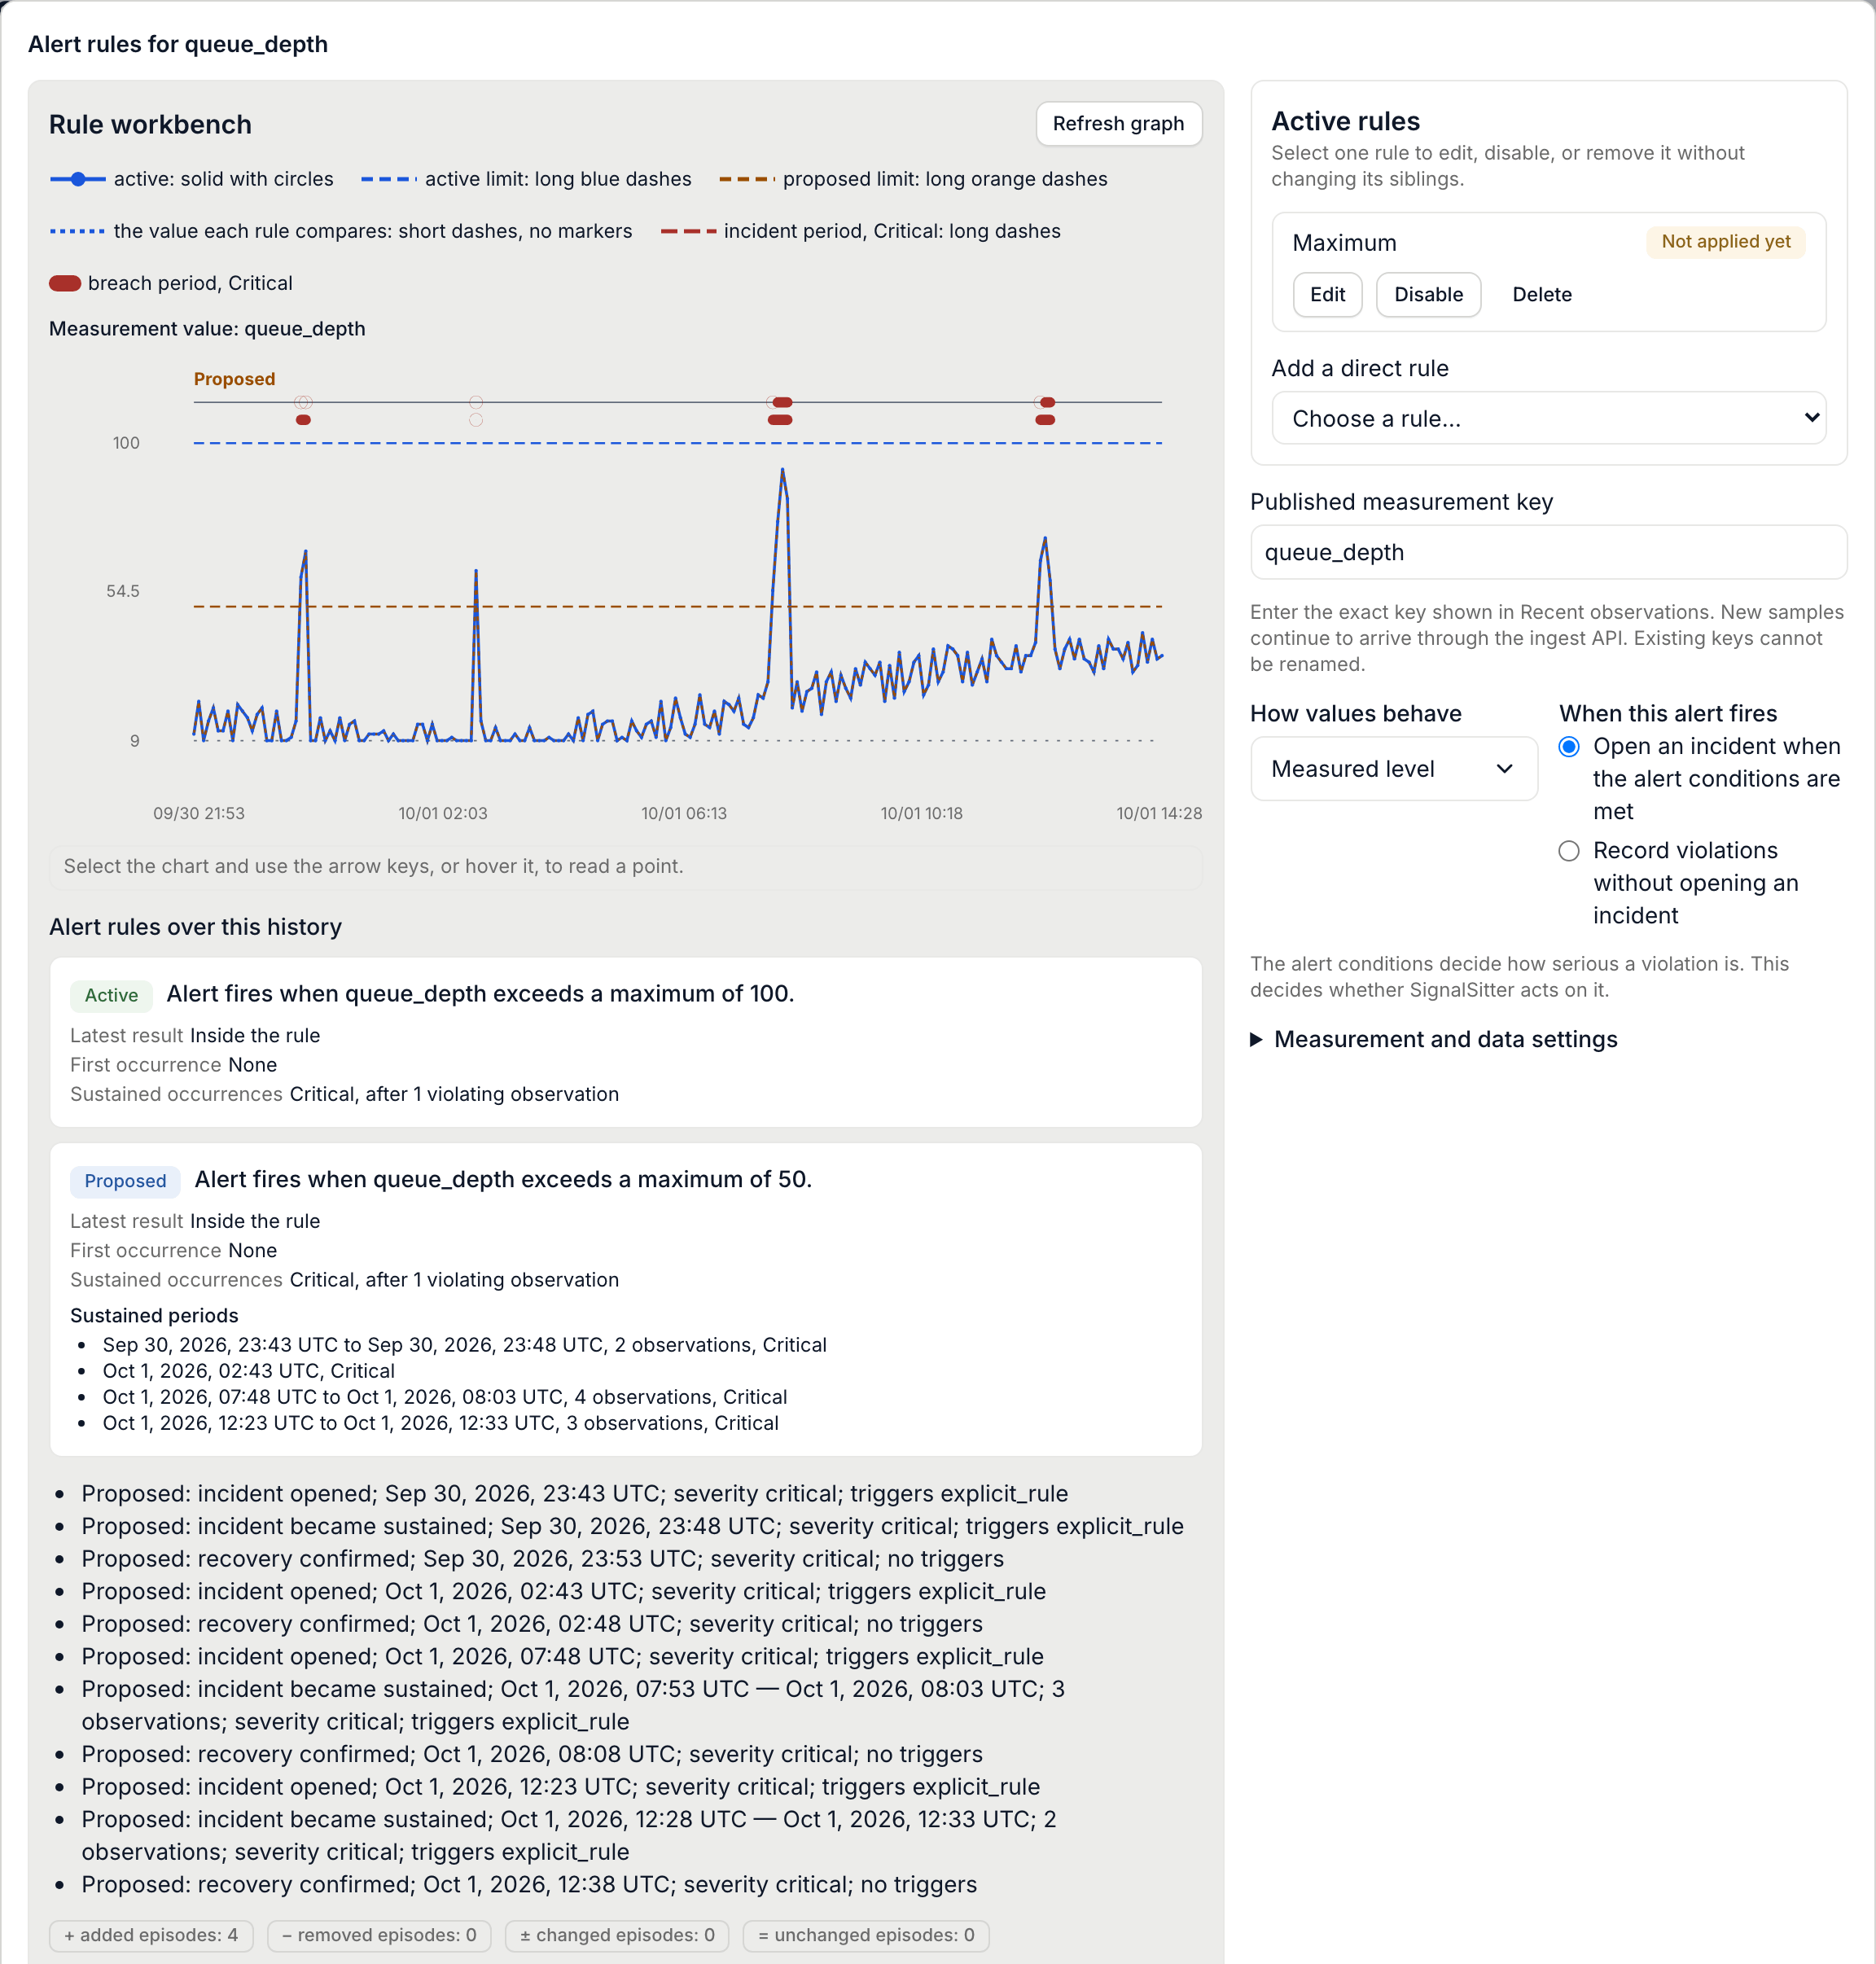Disable the Maximum rule
The width and height of the screenshot is (1876, 1964).
pyautogui.click(x=1428, y=295)
